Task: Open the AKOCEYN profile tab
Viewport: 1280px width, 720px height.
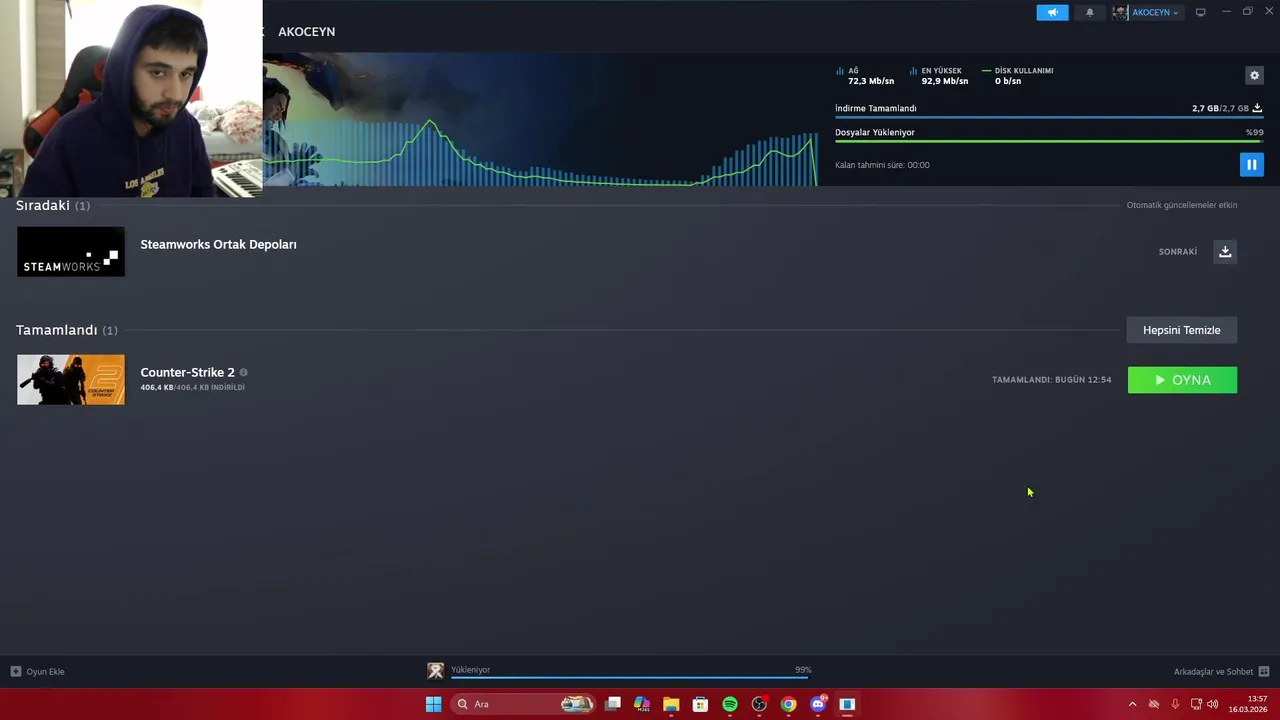Action: point(306,32)
